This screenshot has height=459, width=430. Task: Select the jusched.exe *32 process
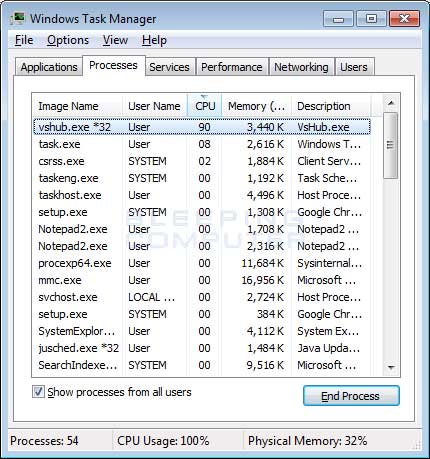coord(202,348)
